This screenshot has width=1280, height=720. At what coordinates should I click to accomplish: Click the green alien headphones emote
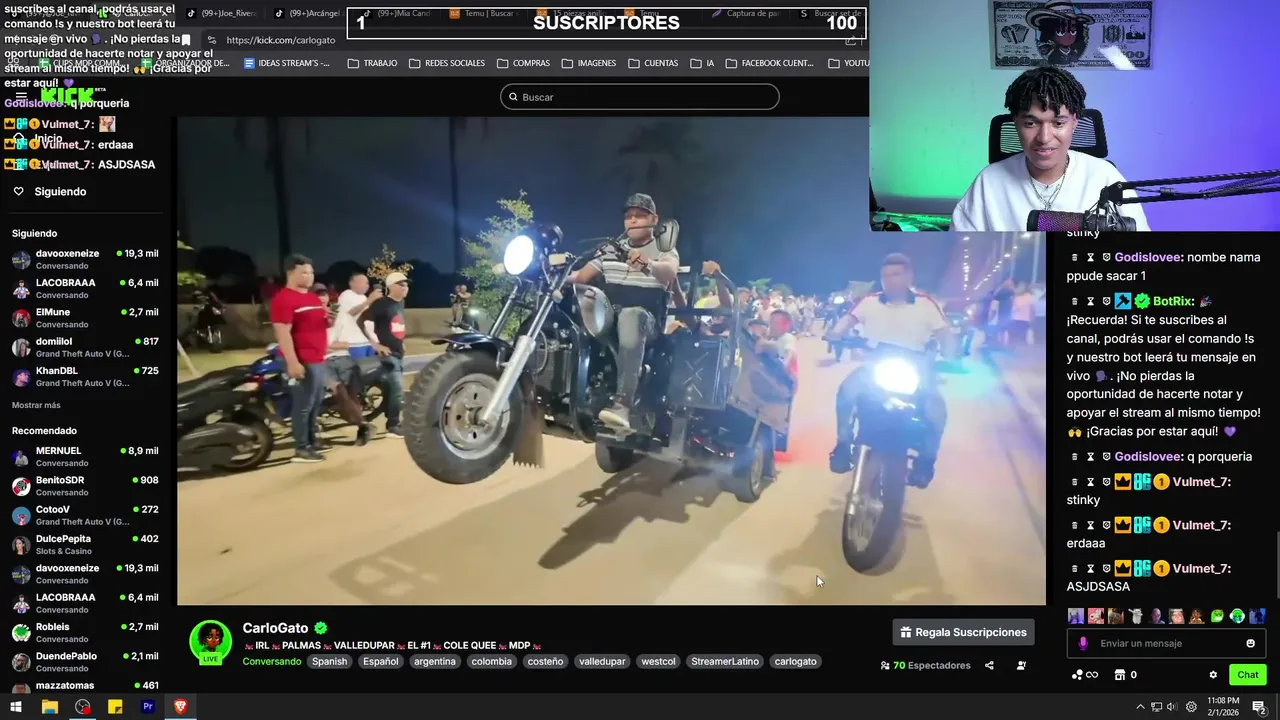[x=1237, y=616]
